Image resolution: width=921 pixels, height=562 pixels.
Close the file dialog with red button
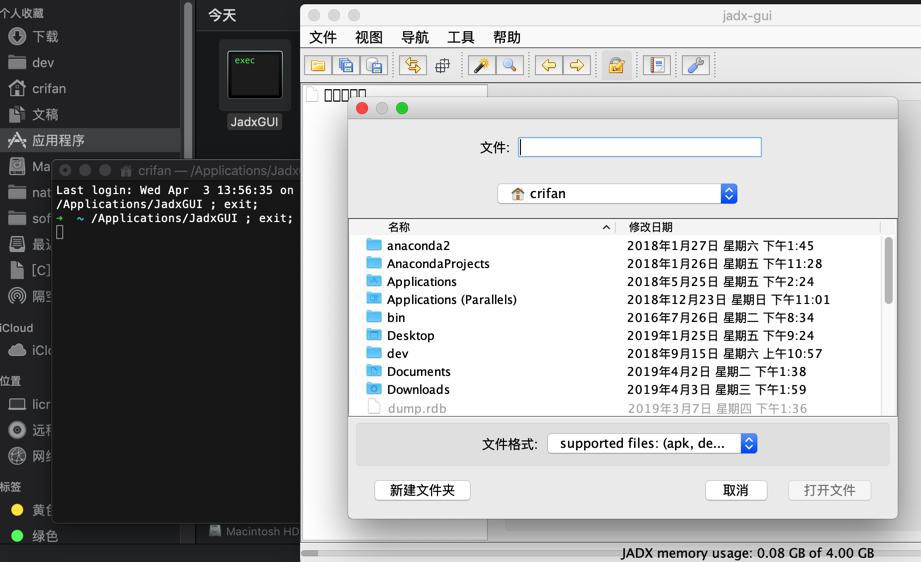362,108
